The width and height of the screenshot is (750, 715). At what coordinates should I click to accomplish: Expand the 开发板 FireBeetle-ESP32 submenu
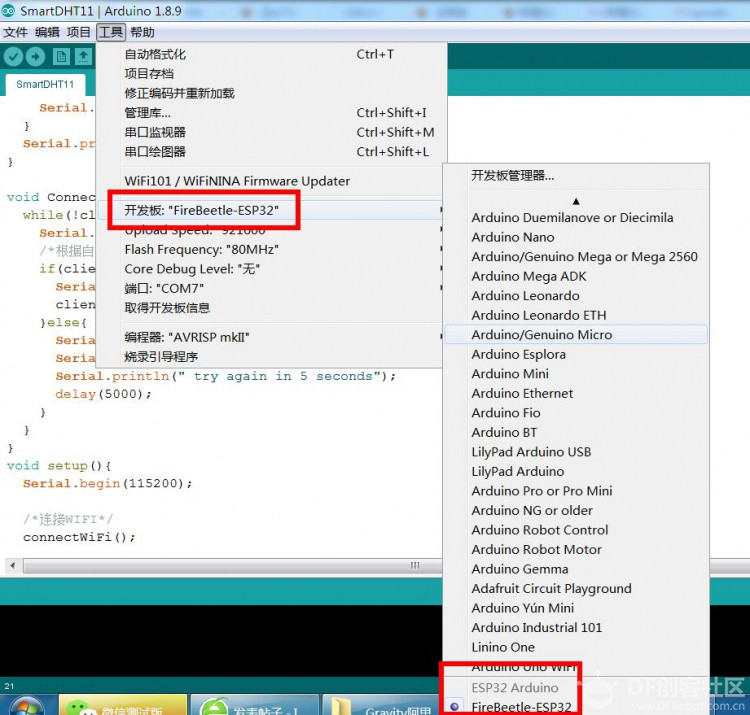click(x=272, y=210)
